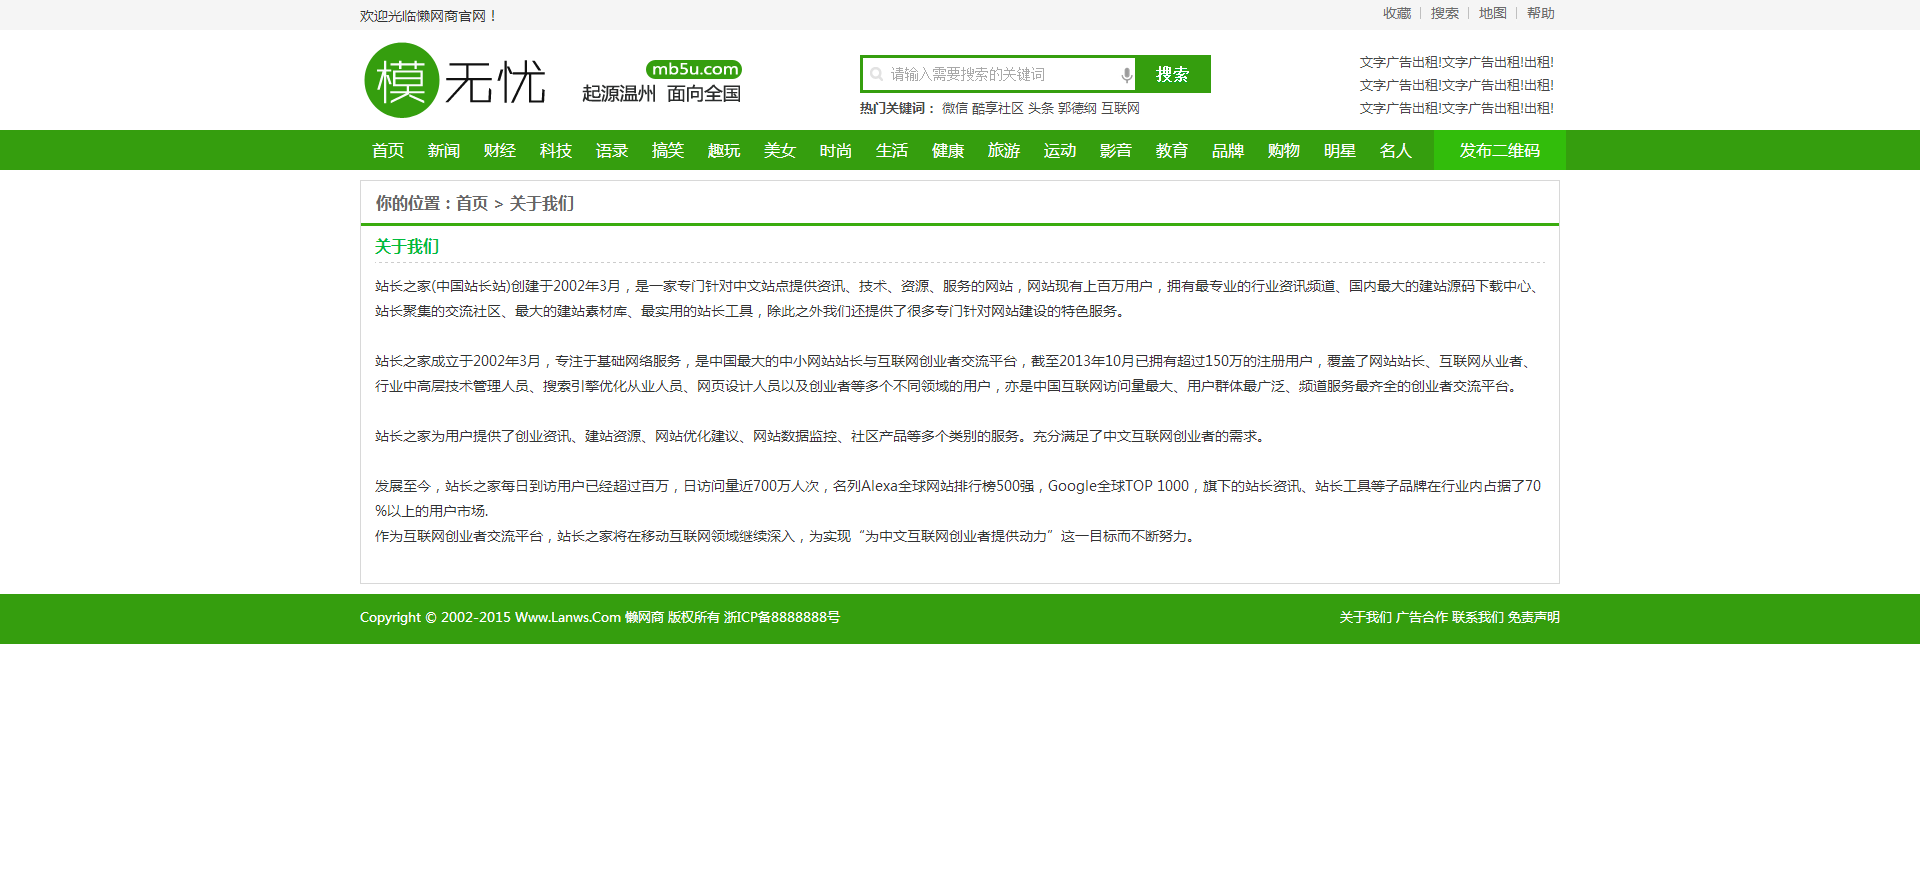Viewport: 1920px width, 891px height.
Task: Open 联系我们 in the footer
Action: (1477, 618)
